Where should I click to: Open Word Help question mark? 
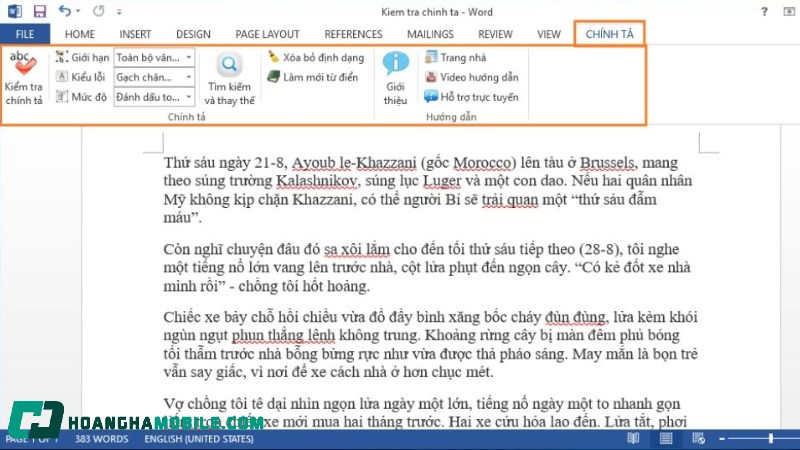click(764, 11)
